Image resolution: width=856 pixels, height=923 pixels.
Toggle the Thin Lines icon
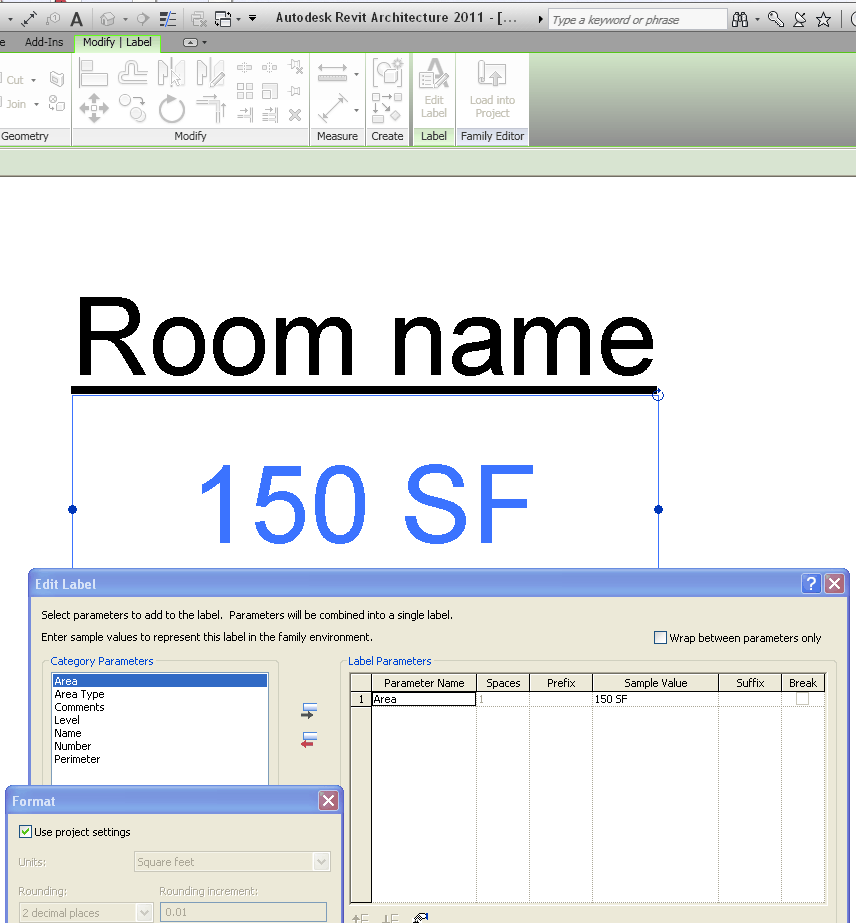coord(168,19)
